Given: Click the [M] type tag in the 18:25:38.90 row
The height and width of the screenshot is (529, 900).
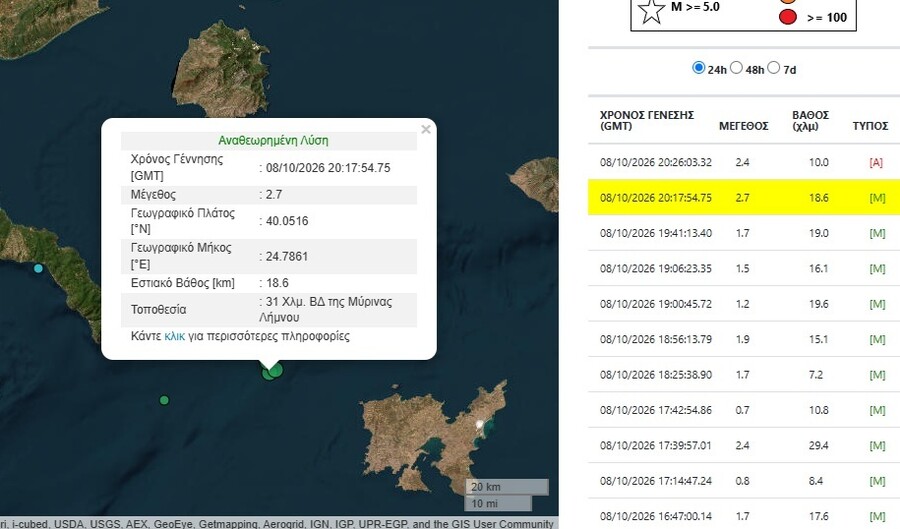Looking at the screenshot, I should pyautogui.click(x=877, y=375).
